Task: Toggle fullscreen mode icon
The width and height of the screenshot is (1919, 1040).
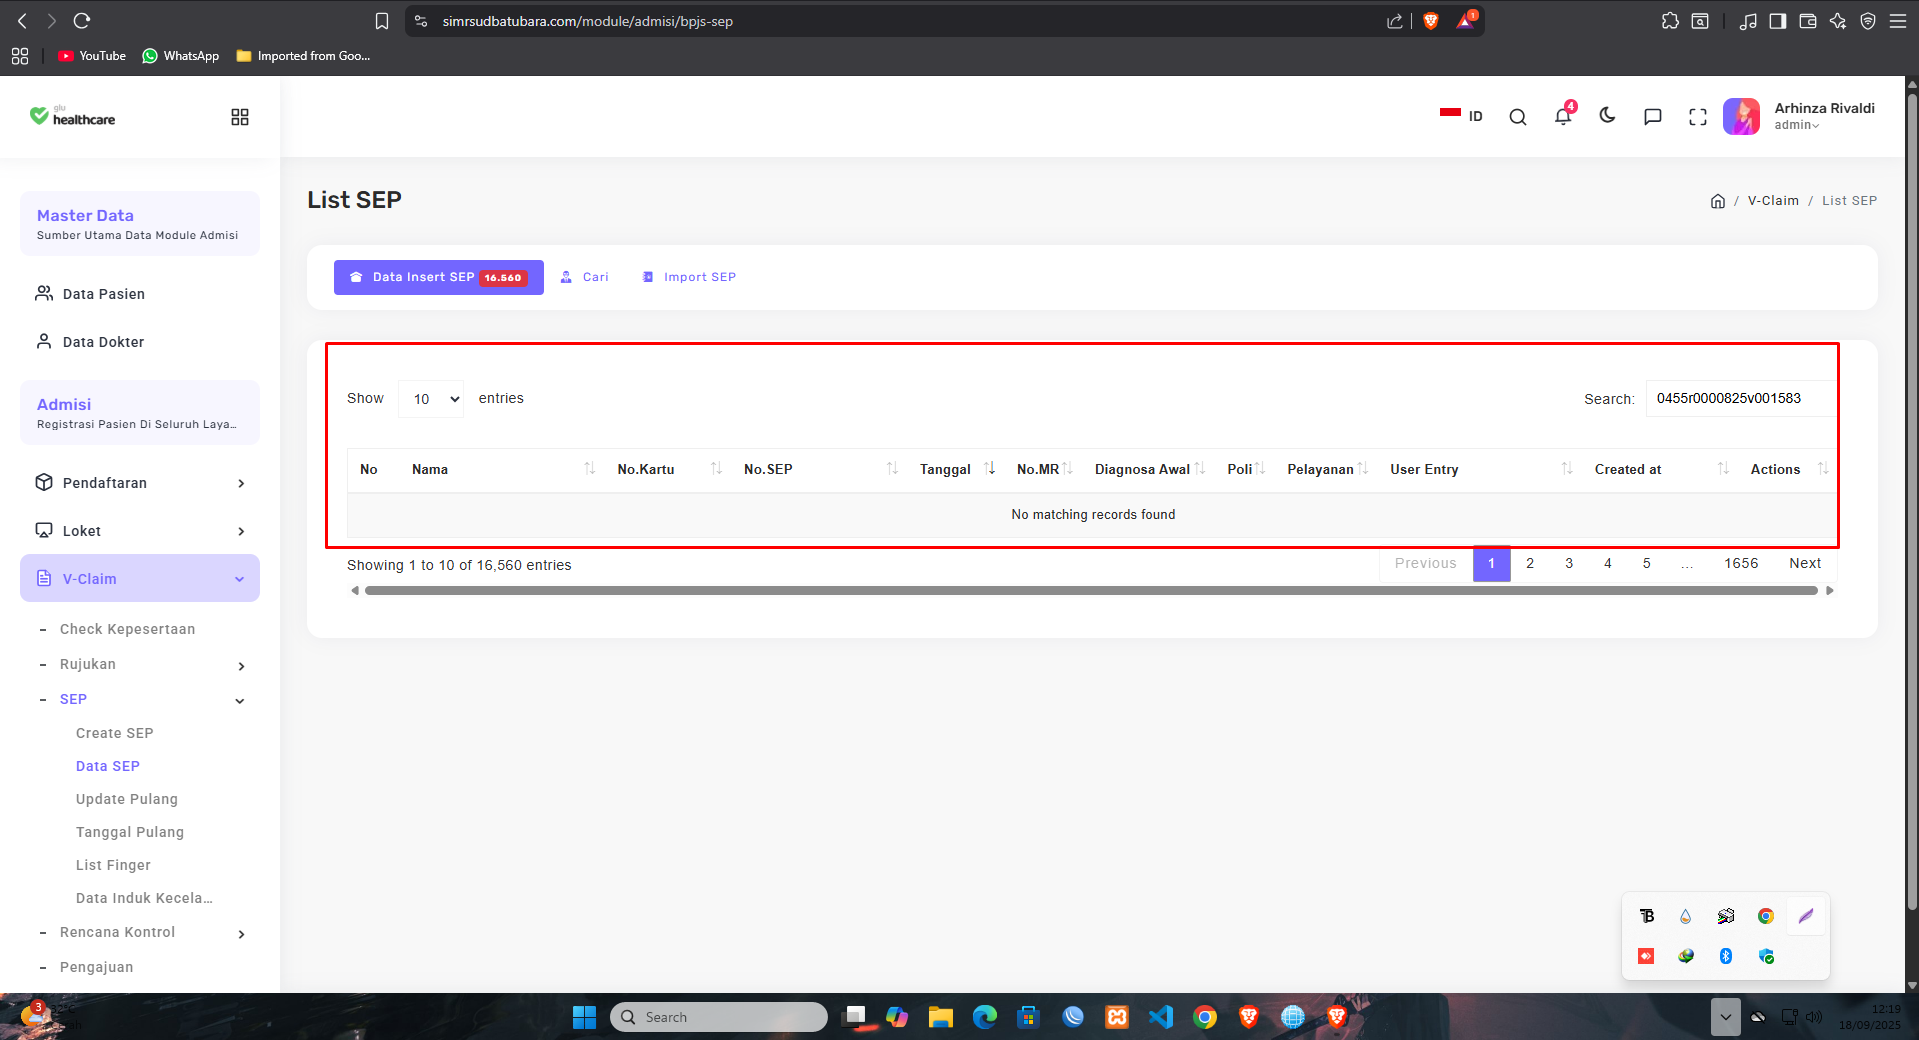Action: [x=1698, y=117]
